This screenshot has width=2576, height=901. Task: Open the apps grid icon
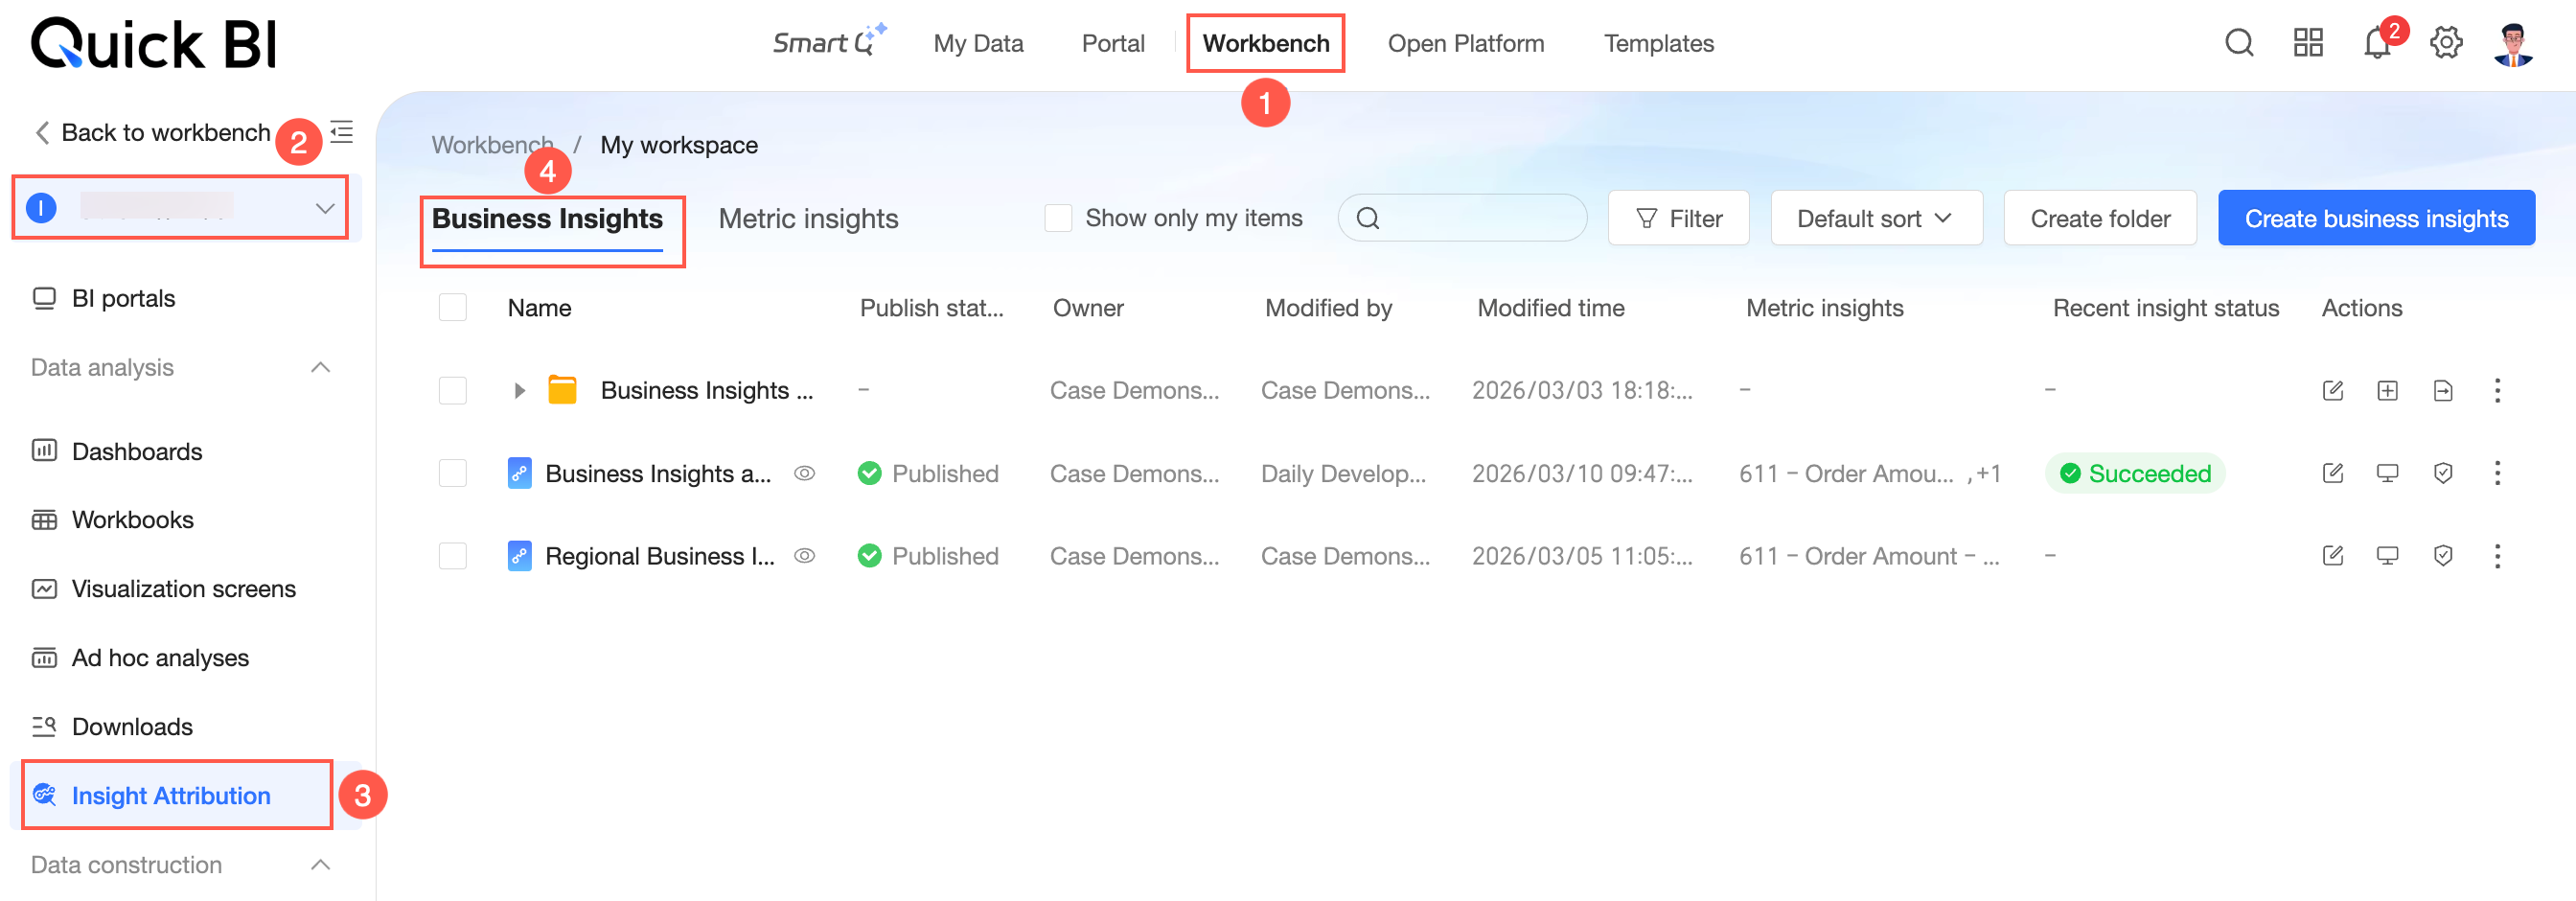click(x=2308, y=43)
